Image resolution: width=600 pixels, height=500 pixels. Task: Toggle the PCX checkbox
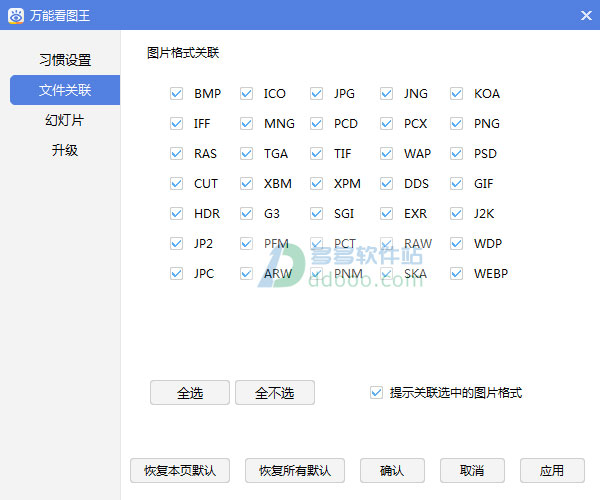[386, 124]
